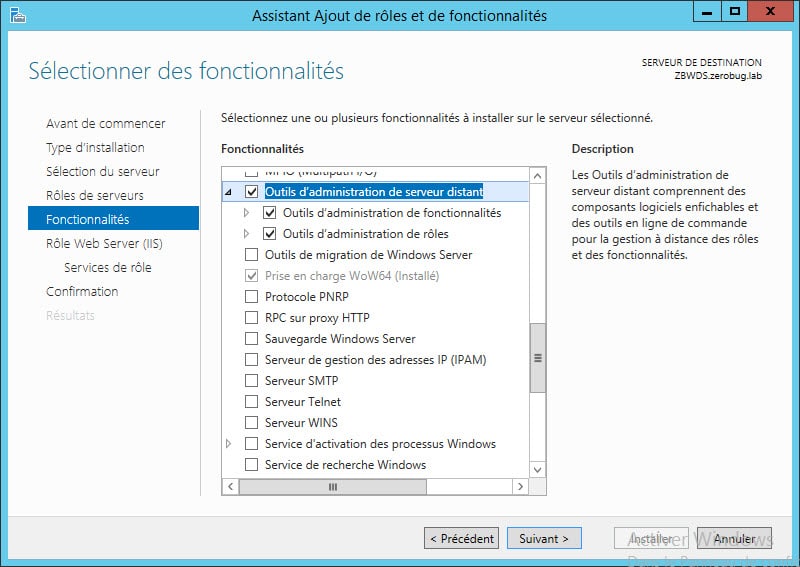
Task: Go to the Confirmation step
Action: [x=82, y=291]
